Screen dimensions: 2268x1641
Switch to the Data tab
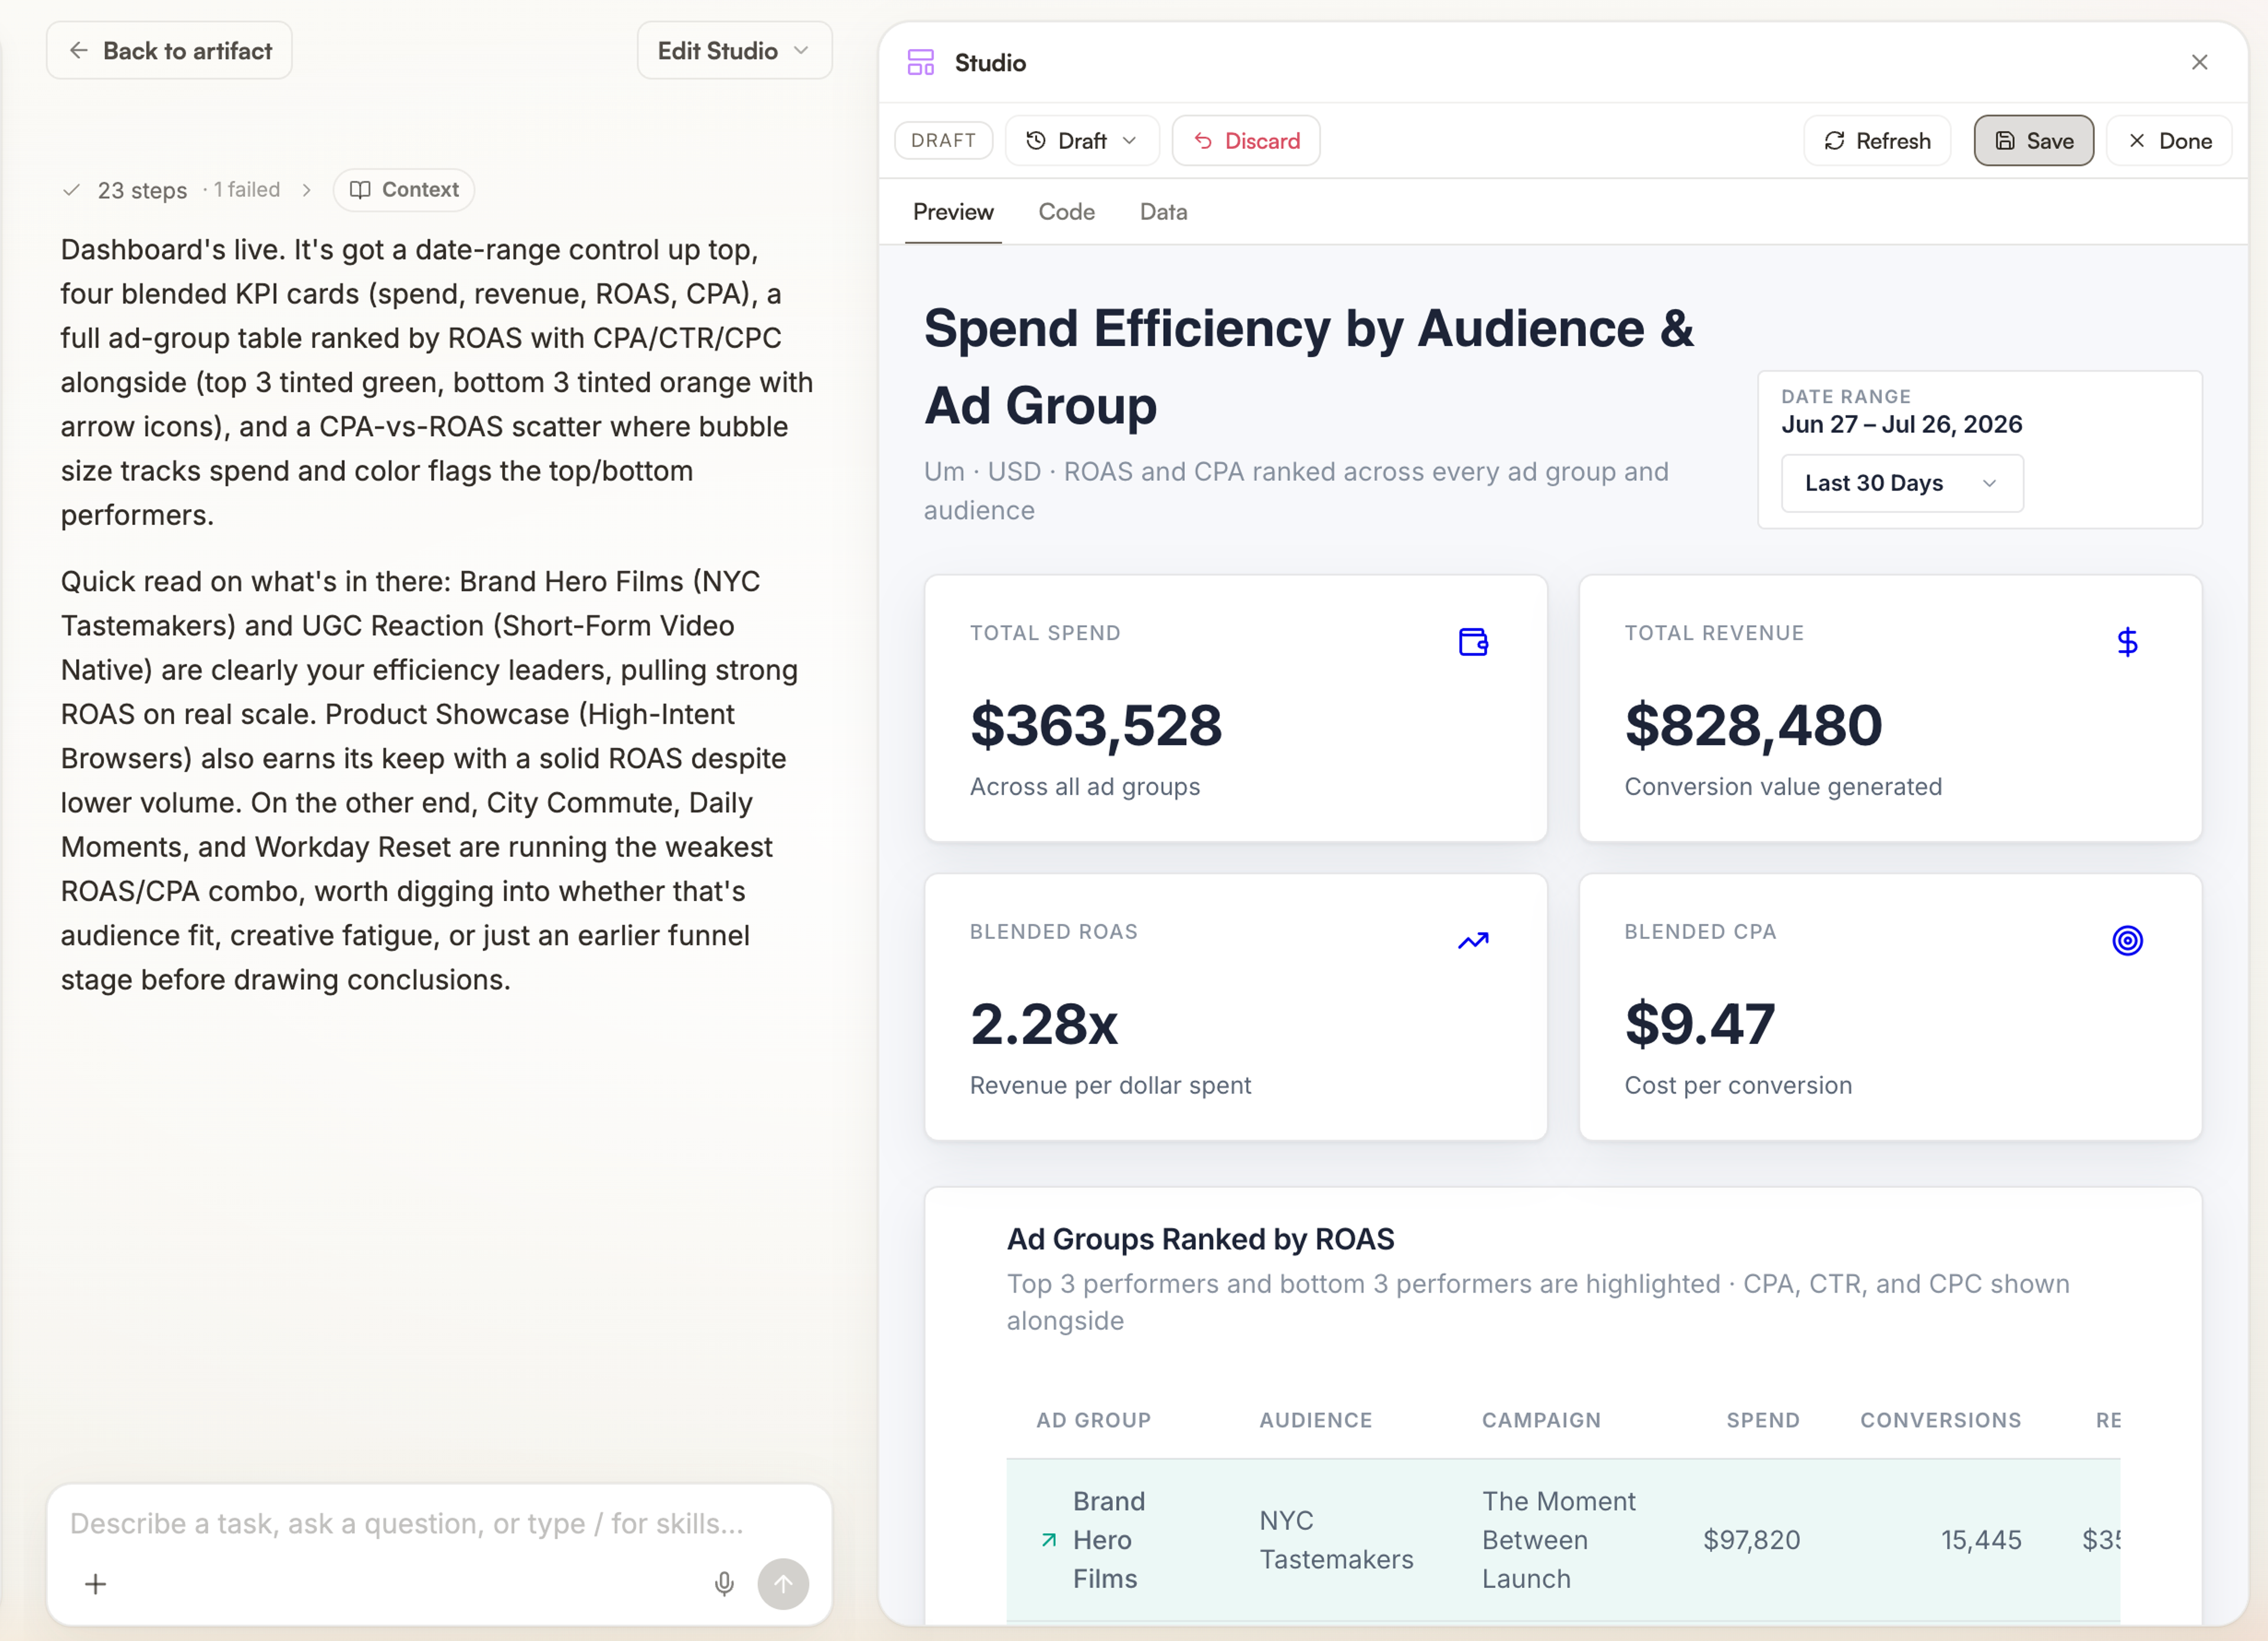click(x=1163, y=212)
